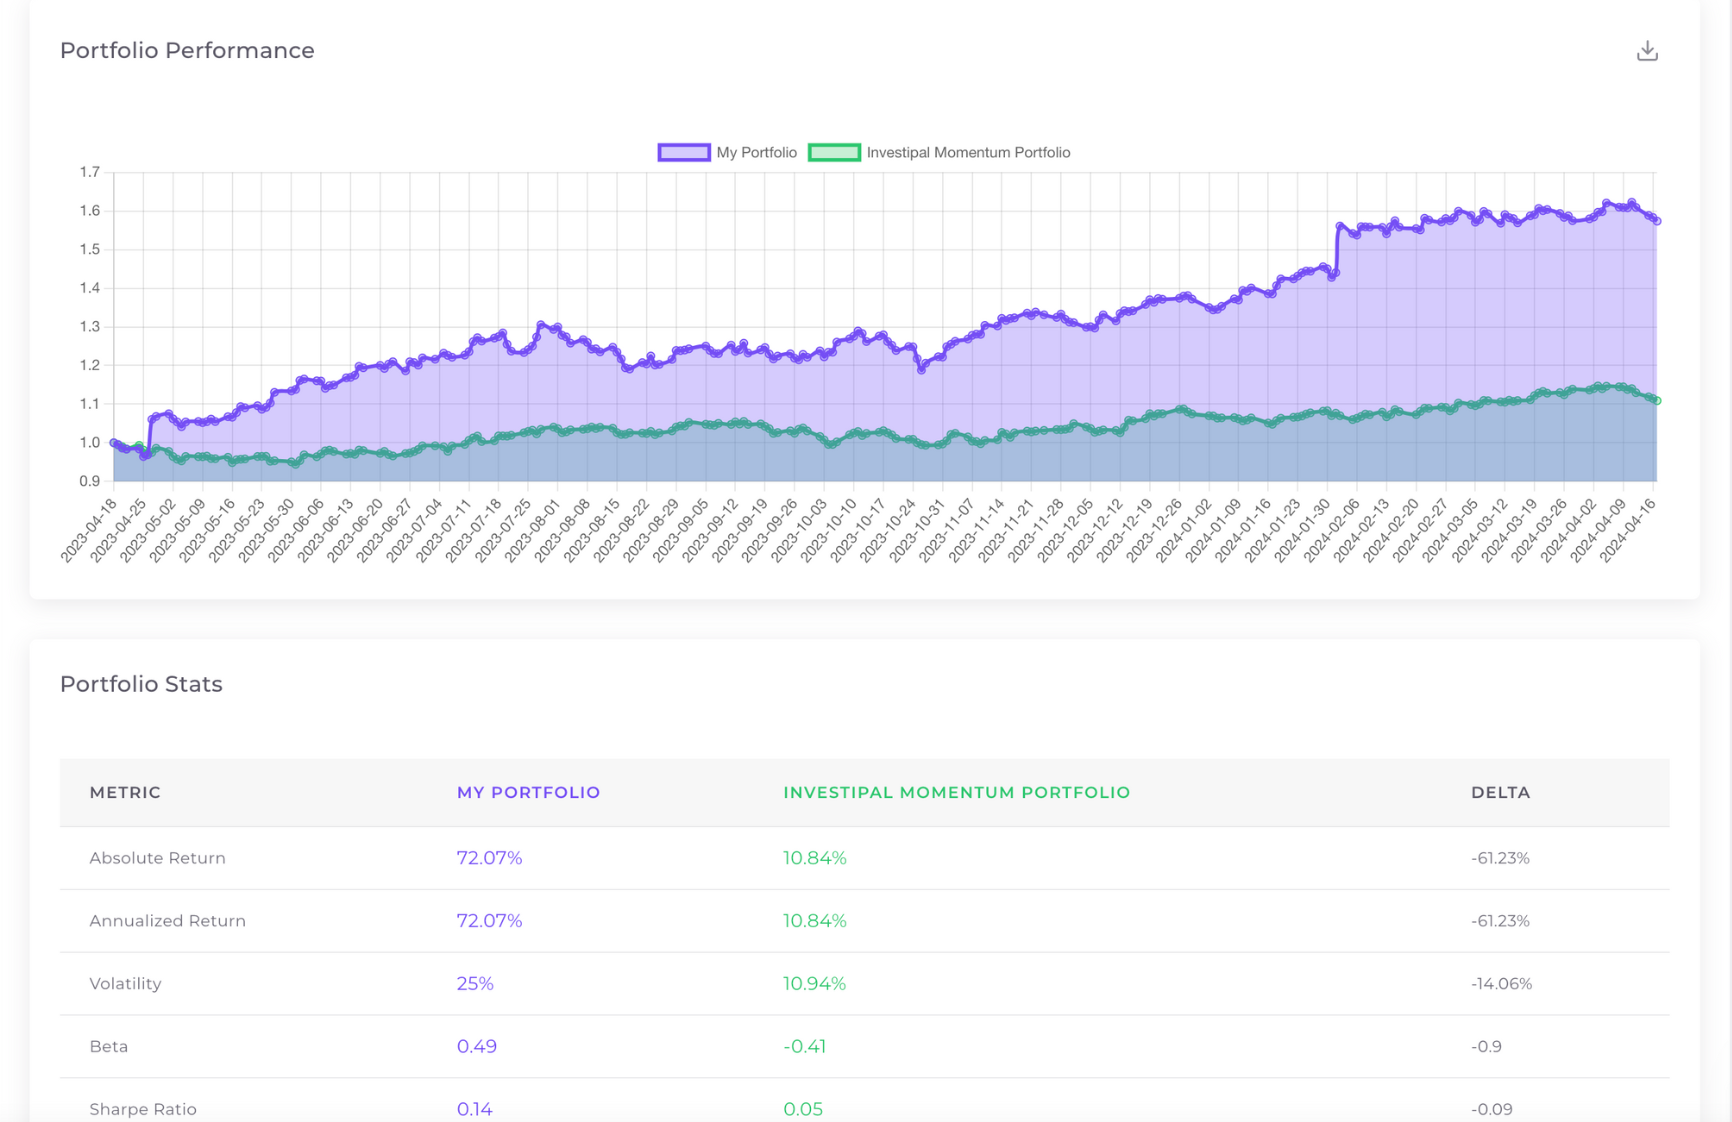This screenshot has height=1122, width=1732.
Task: Select the Portfolio Performance title
Action: pos(187,50)
